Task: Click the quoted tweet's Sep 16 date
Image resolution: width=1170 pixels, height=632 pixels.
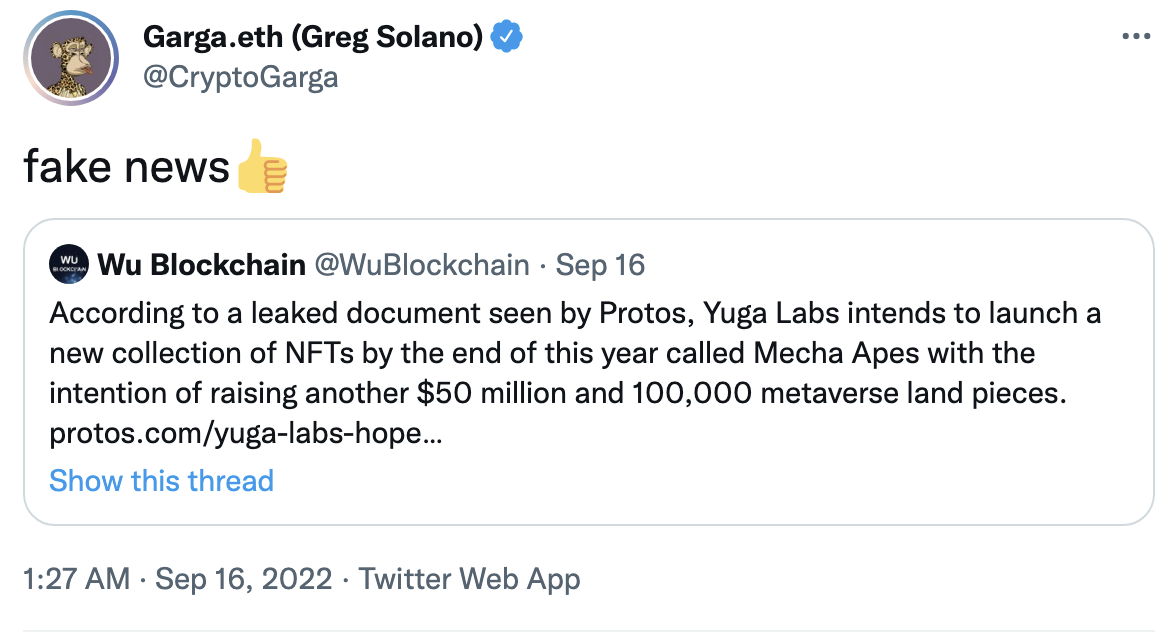Action: click(x=600, y=265)
